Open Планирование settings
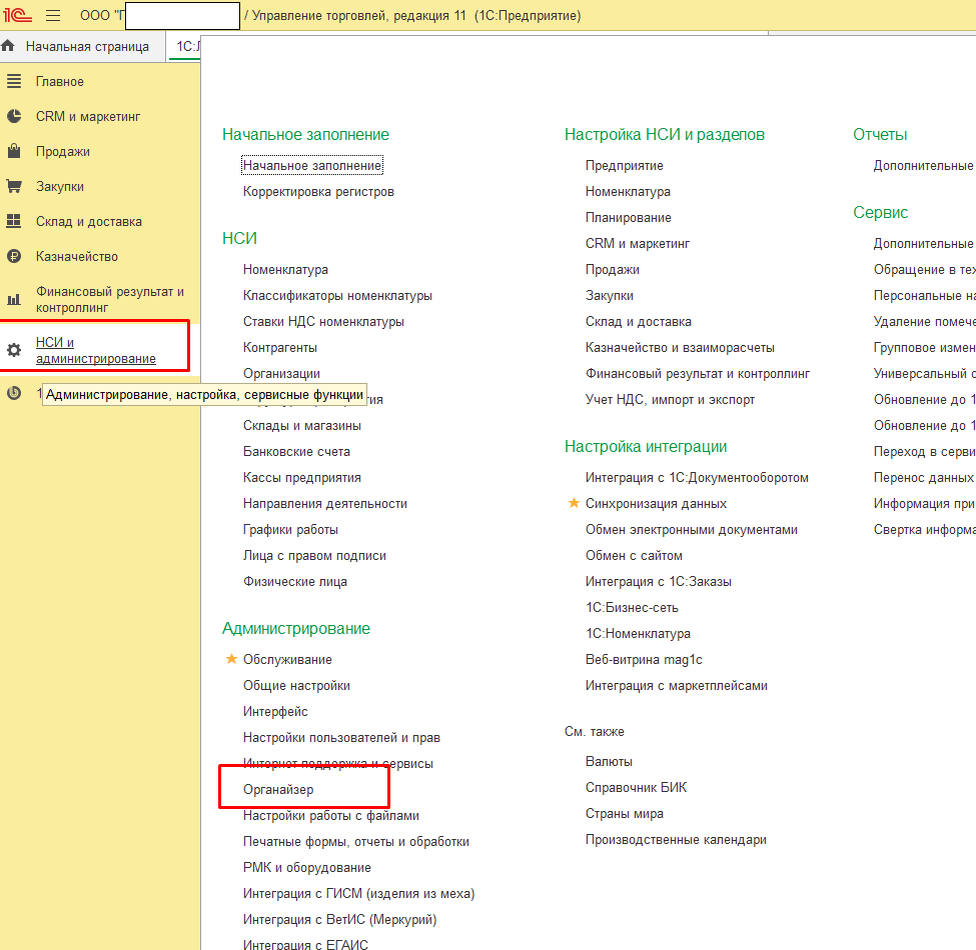 [x=628, y=218]
